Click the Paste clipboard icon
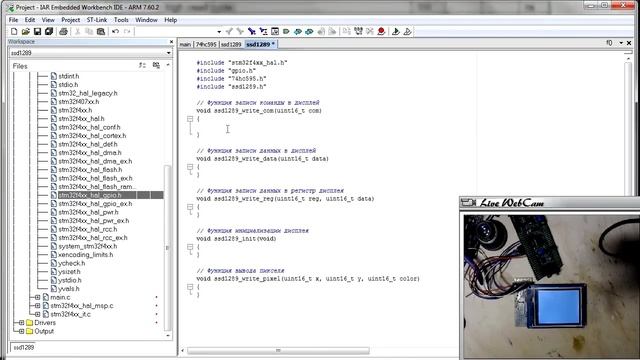Viewport: 640px width, 360px height. [x=101, y=31]
